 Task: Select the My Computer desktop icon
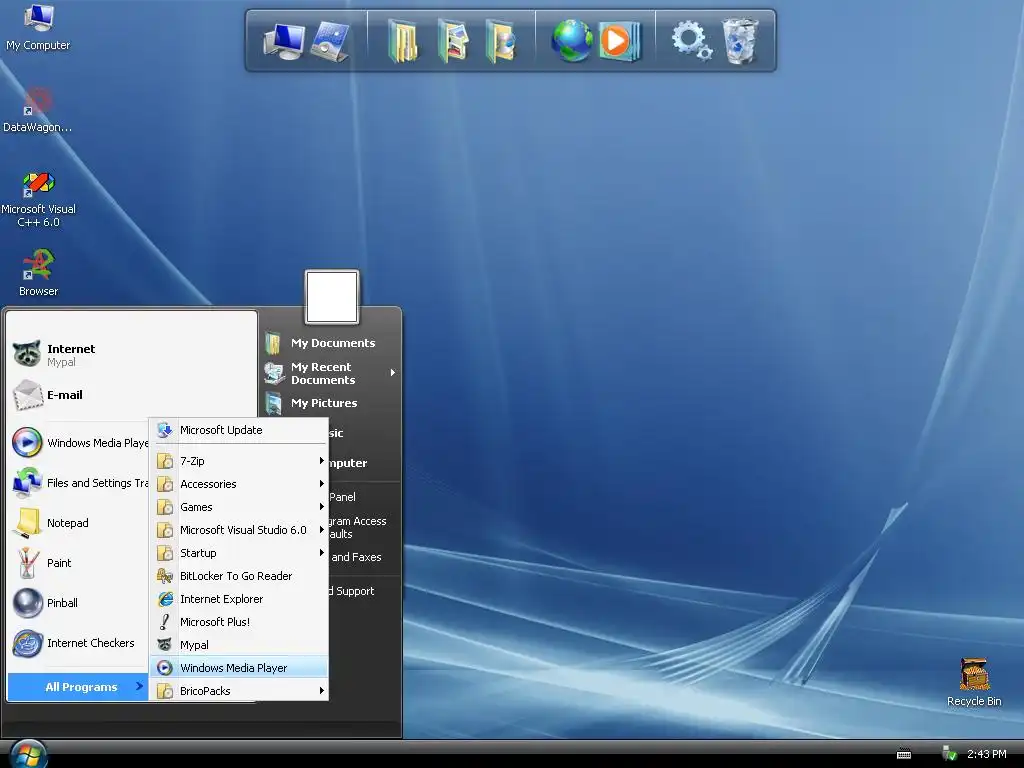click(x=38, y=27)
